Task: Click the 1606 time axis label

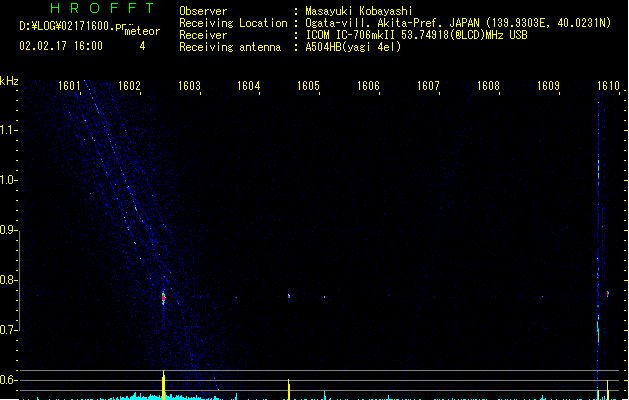Action: click(368, 86)
